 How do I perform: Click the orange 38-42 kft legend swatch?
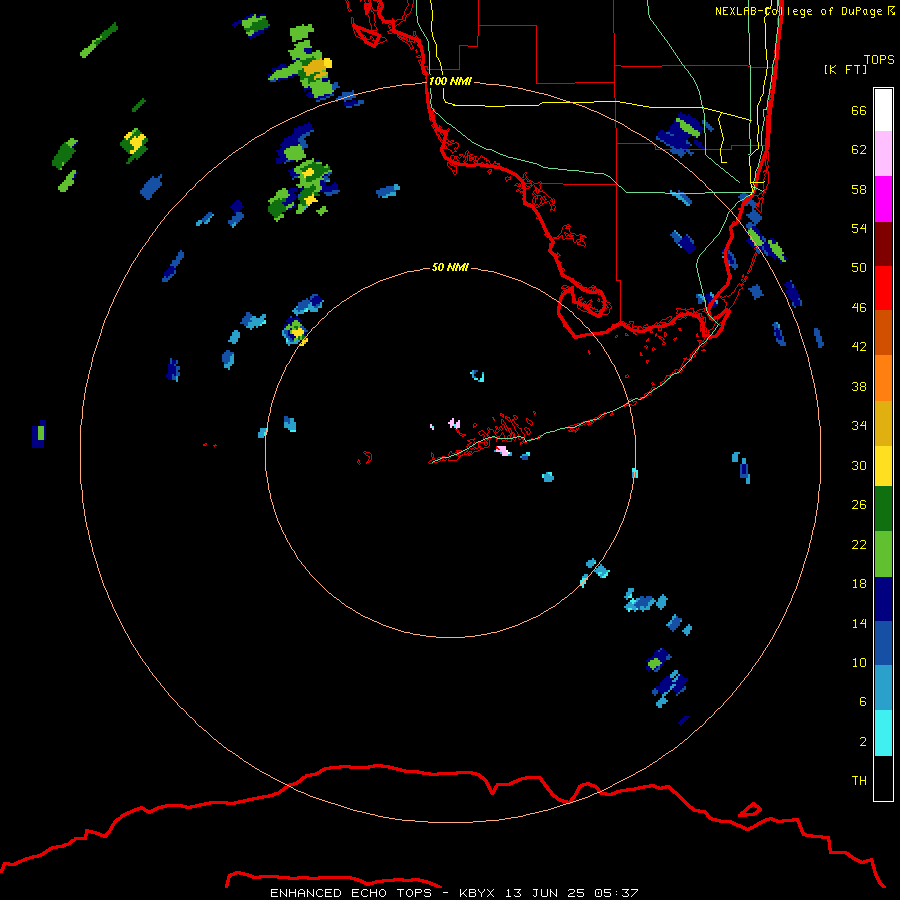pyautogui.click(x=883, y=378)
